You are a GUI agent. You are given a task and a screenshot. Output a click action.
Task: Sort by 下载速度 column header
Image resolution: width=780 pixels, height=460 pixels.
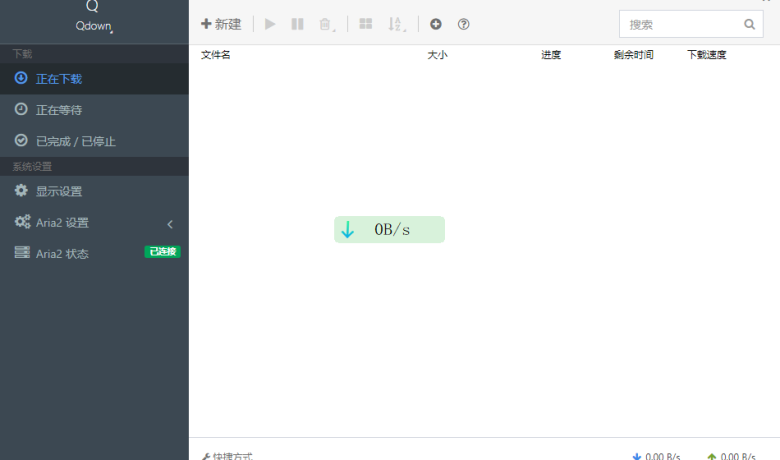(x=707, y=55)
